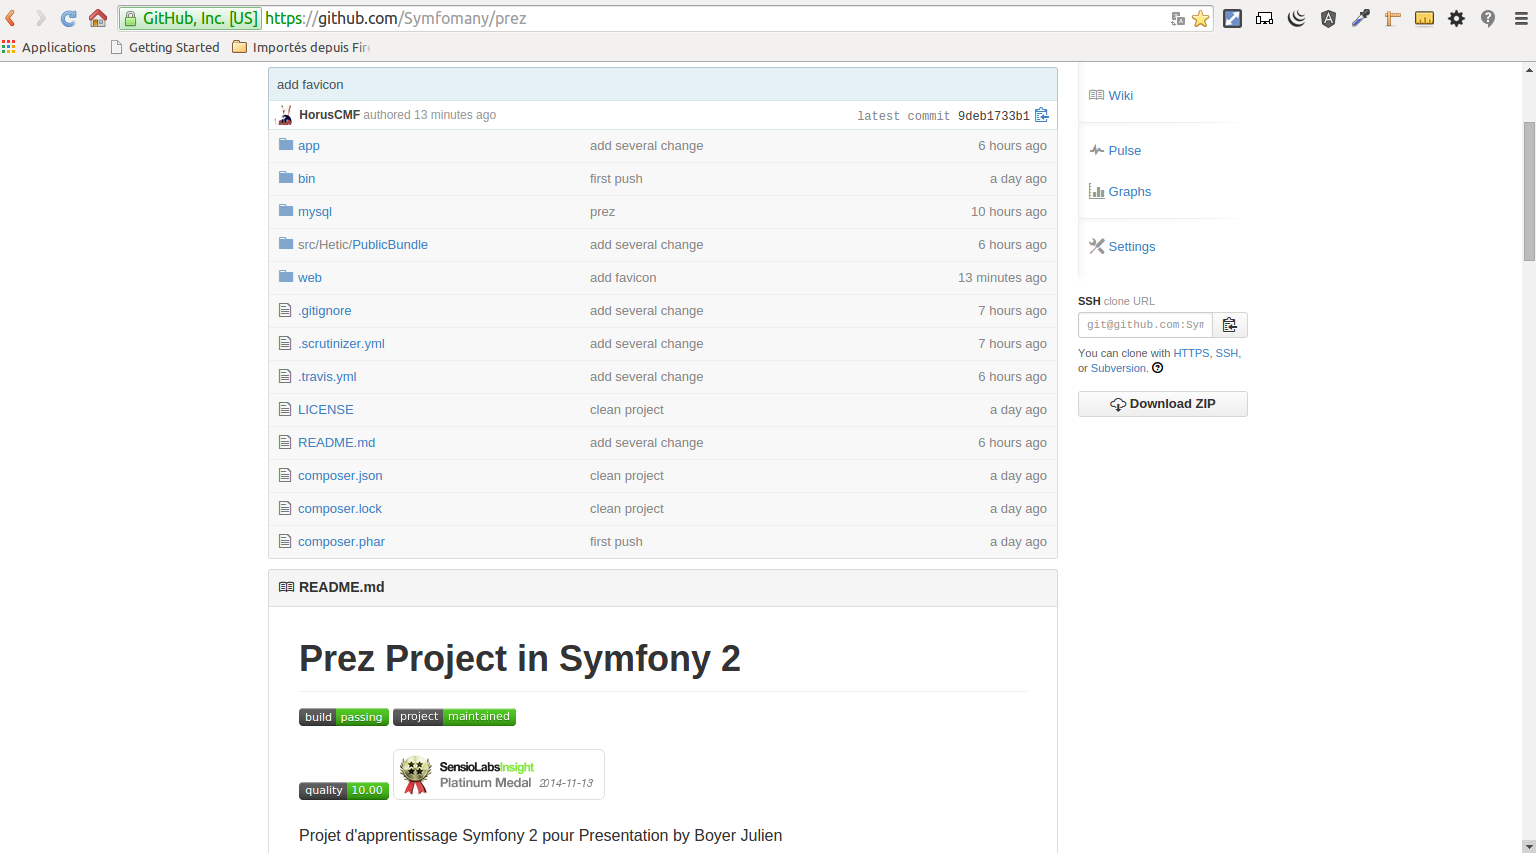Open composer.lock file
The width and height of the screenshot is (1536, 853).
(340, 508)
